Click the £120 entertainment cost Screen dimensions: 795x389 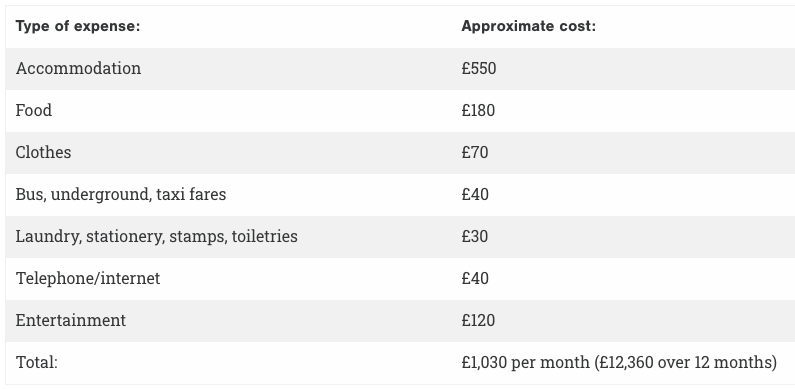[478, 321]
